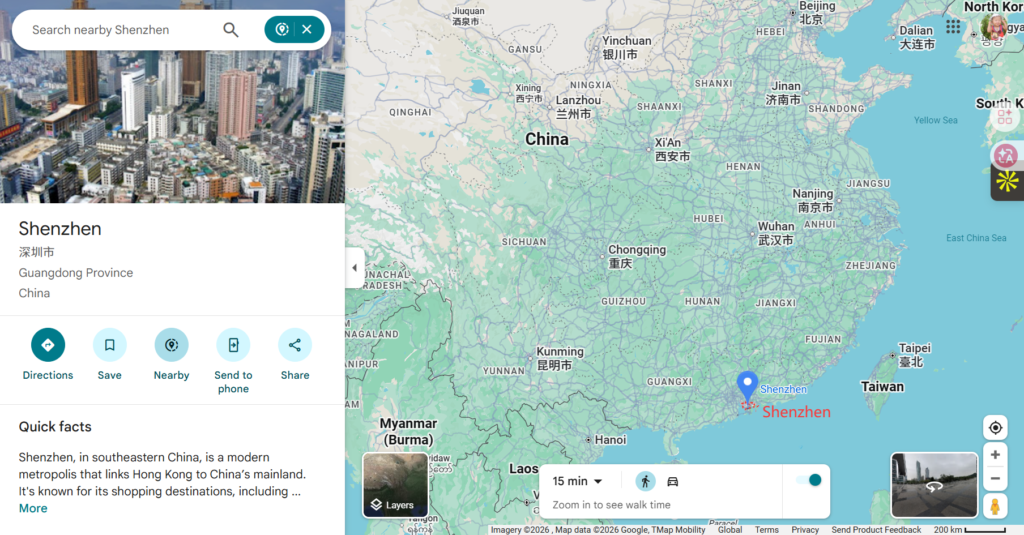
Task: Click the Xi'An city label
Action: tap(672, 150)
